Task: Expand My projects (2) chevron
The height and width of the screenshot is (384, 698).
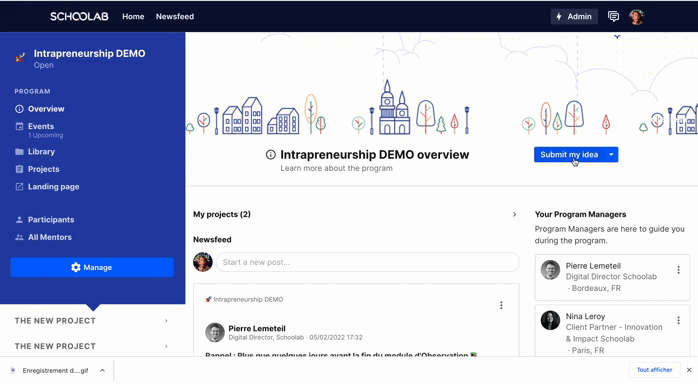Action: click(514, 214)
